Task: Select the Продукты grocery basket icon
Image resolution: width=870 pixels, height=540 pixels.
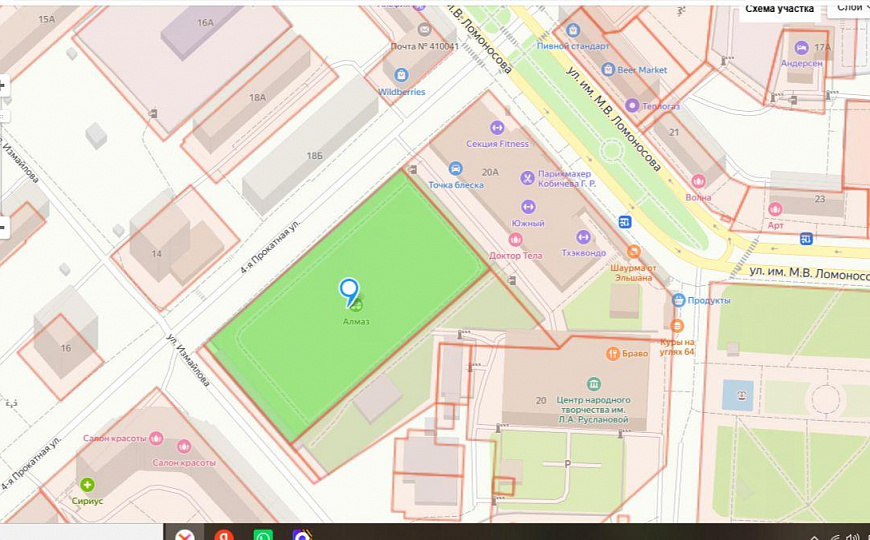Action: pos(678,300)
